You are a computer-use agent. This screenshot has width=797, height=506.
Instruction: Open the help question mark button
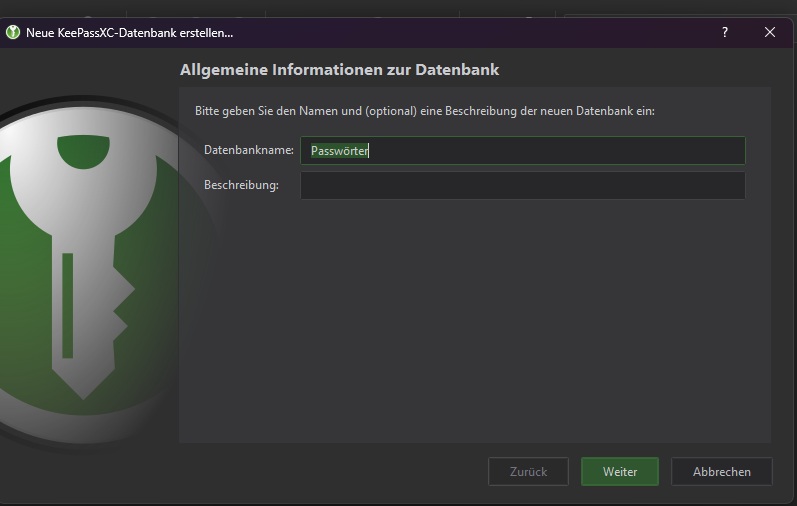[725, 33]
